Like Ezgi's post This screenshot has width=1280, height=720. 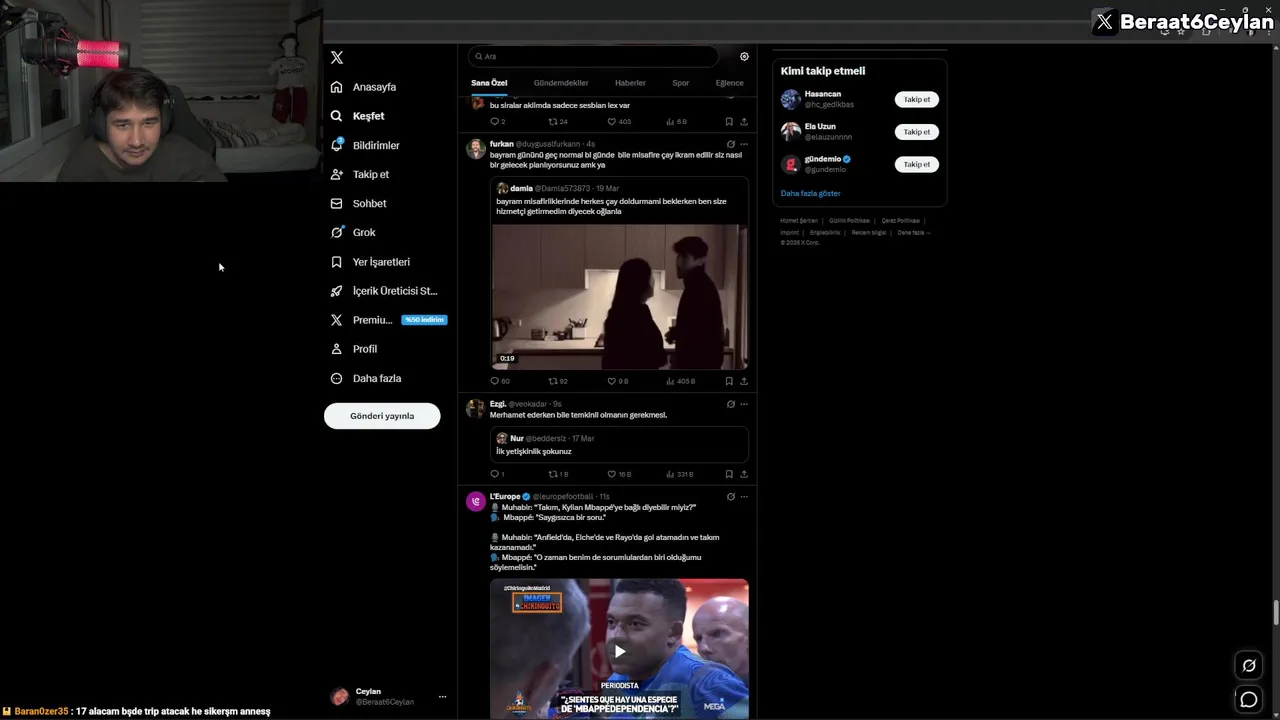point(619,474)
